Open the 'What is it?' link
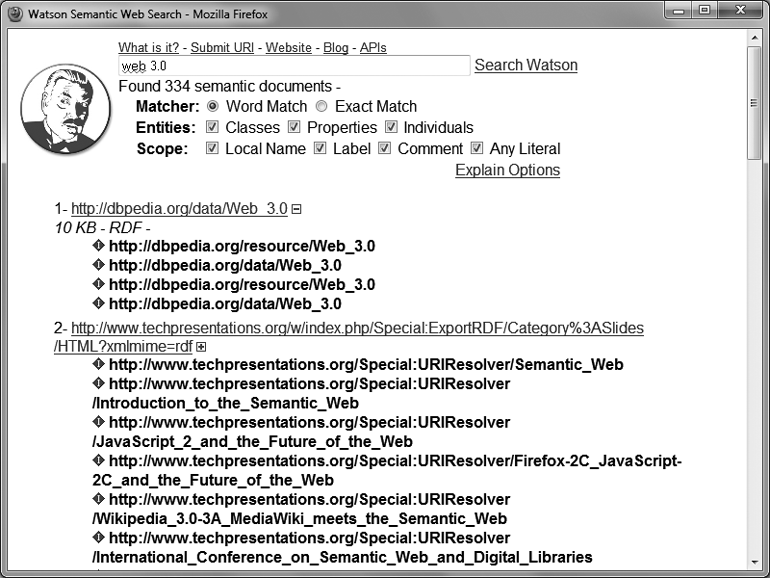 point(150,48)
